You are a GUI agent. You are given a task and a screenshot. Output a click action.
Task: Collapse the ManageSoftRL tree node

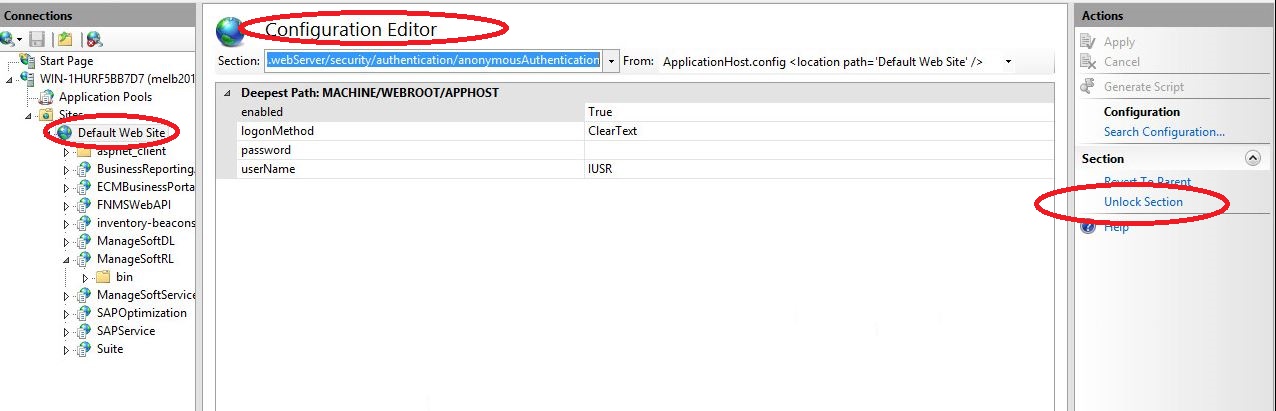[x=67, y=259]
